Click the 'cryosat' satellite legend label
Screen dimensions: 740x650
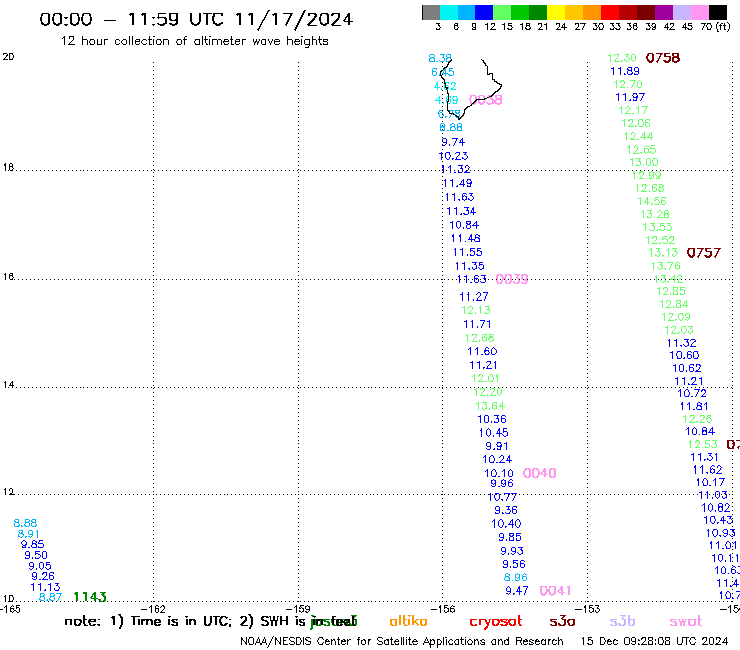click(x=496, y=622)
